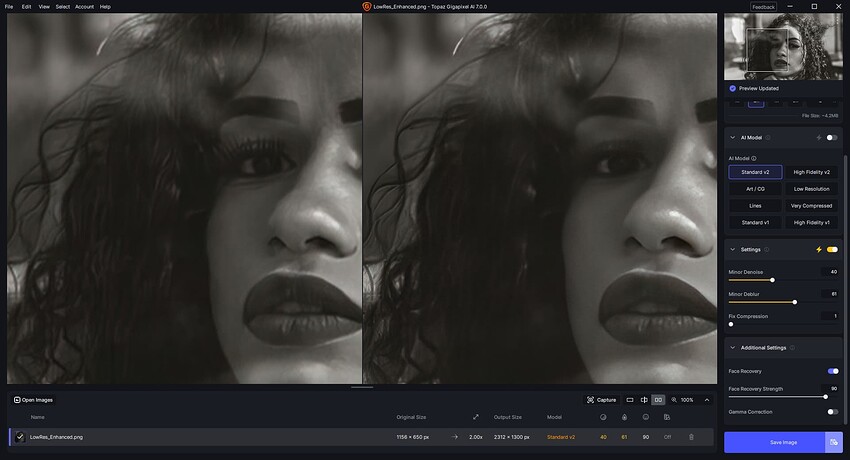This screenshot has width=850, height=460.
Task: Collapse the Settings section chevron
Action: point(732,250)
